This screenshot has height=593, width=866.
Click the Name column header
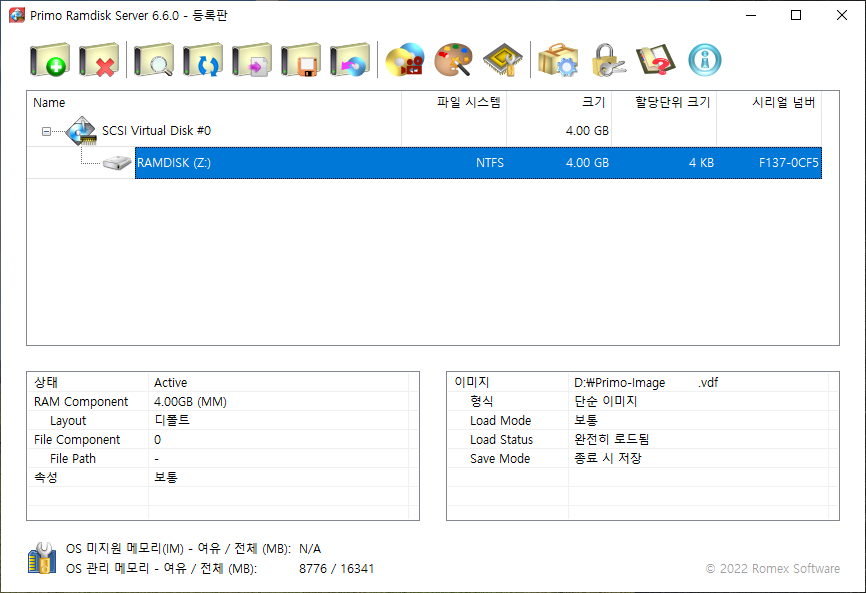point(214,103)
